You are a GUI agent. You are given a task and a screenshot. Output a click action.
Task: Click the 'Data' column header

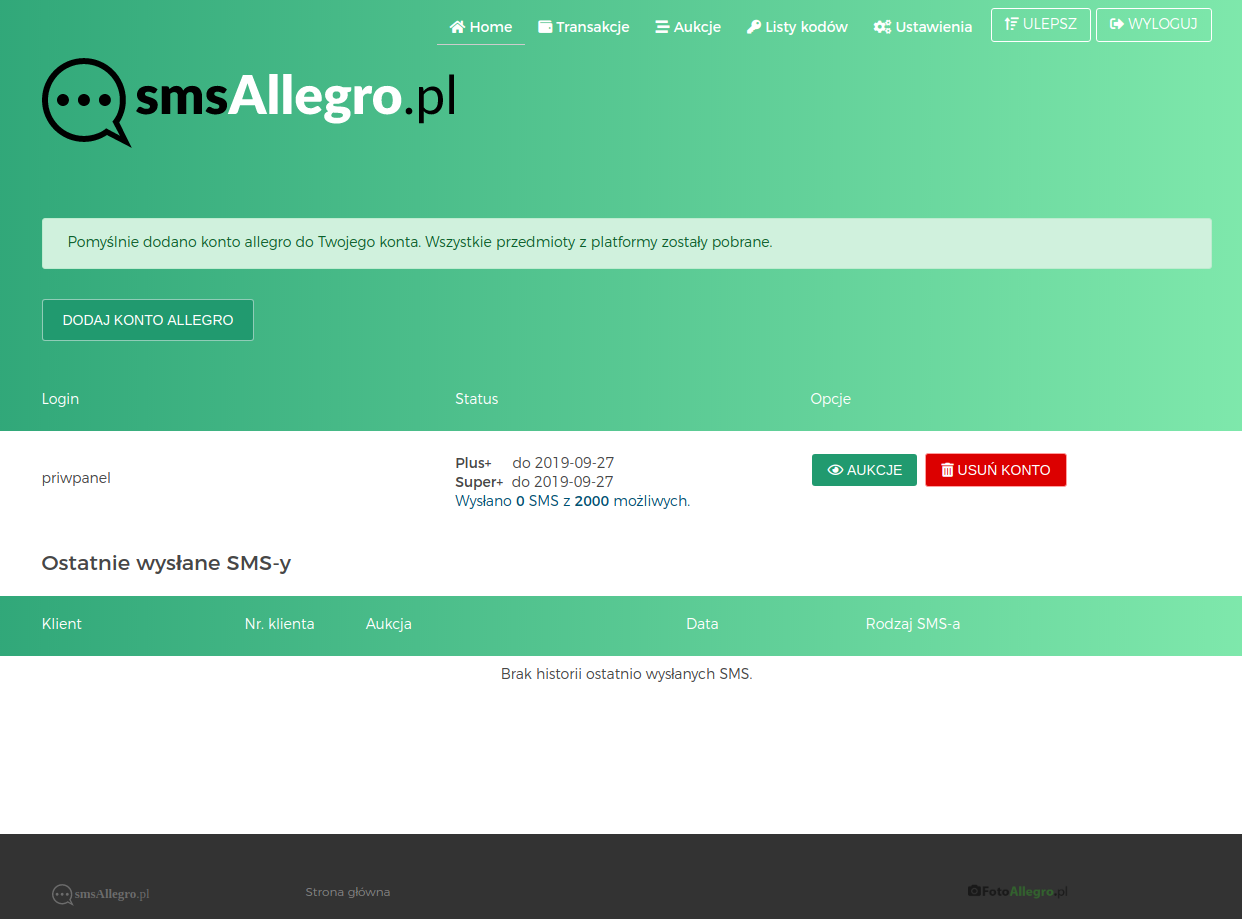point(702,624)
